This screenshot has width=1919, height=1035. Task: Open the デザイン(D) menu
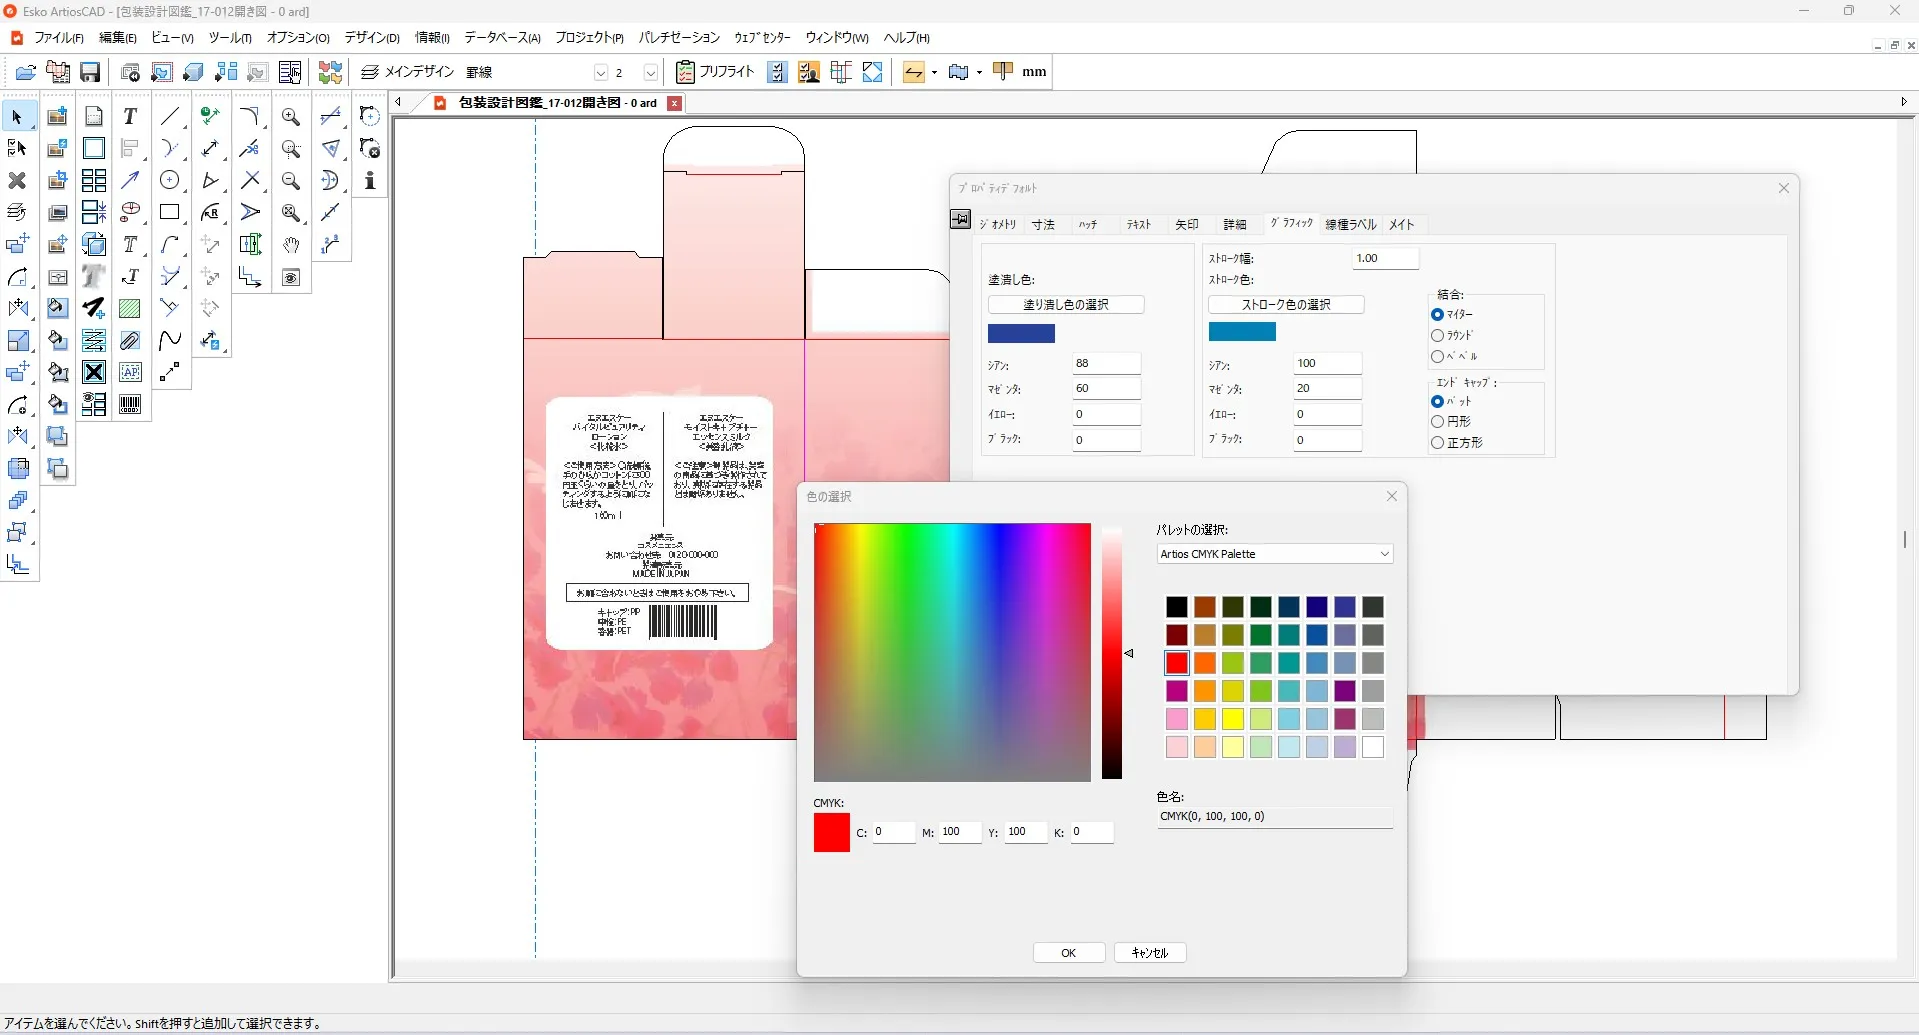[370, 37]
